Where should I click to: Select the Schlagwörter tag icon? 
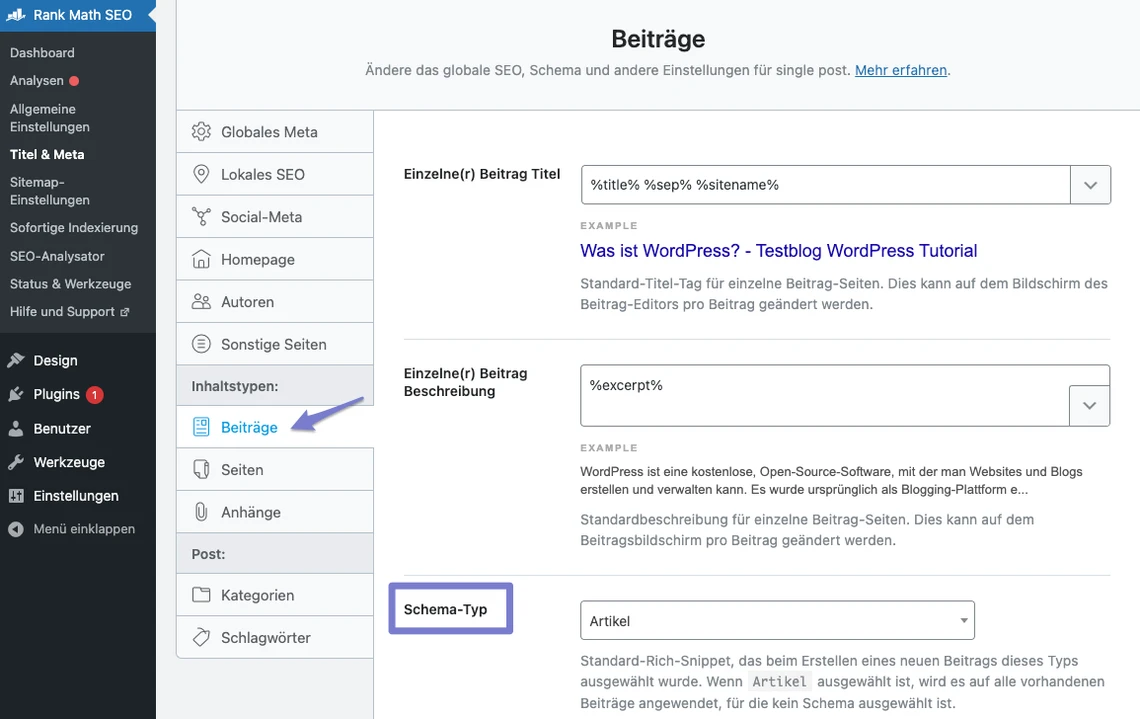pos(200,637)
